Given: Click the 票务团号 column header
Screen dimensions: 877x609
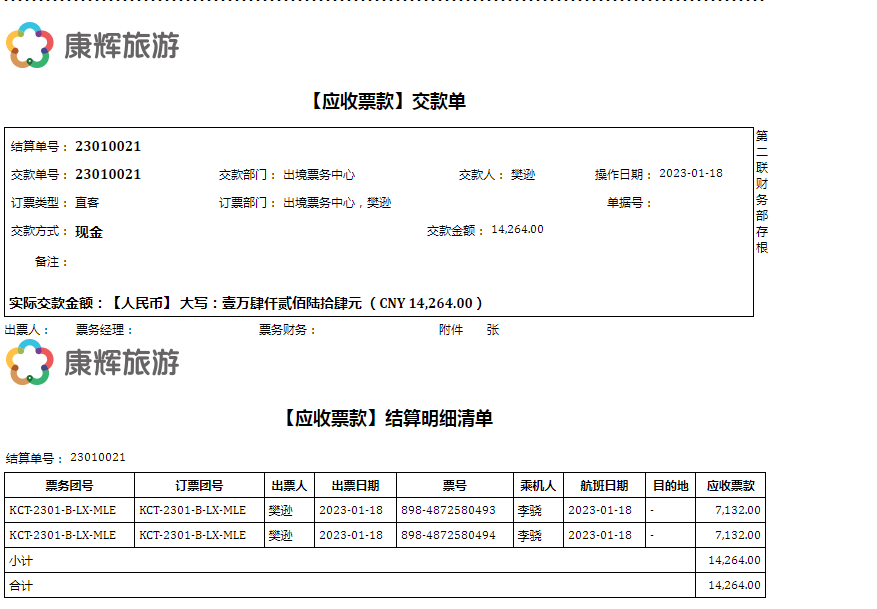Looking at the screenshot, I should click(x=69, y=485).
